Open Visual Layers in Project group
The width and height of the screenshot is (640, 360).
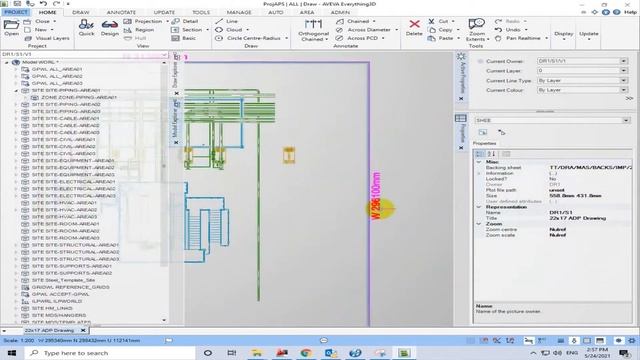point(47,38)
